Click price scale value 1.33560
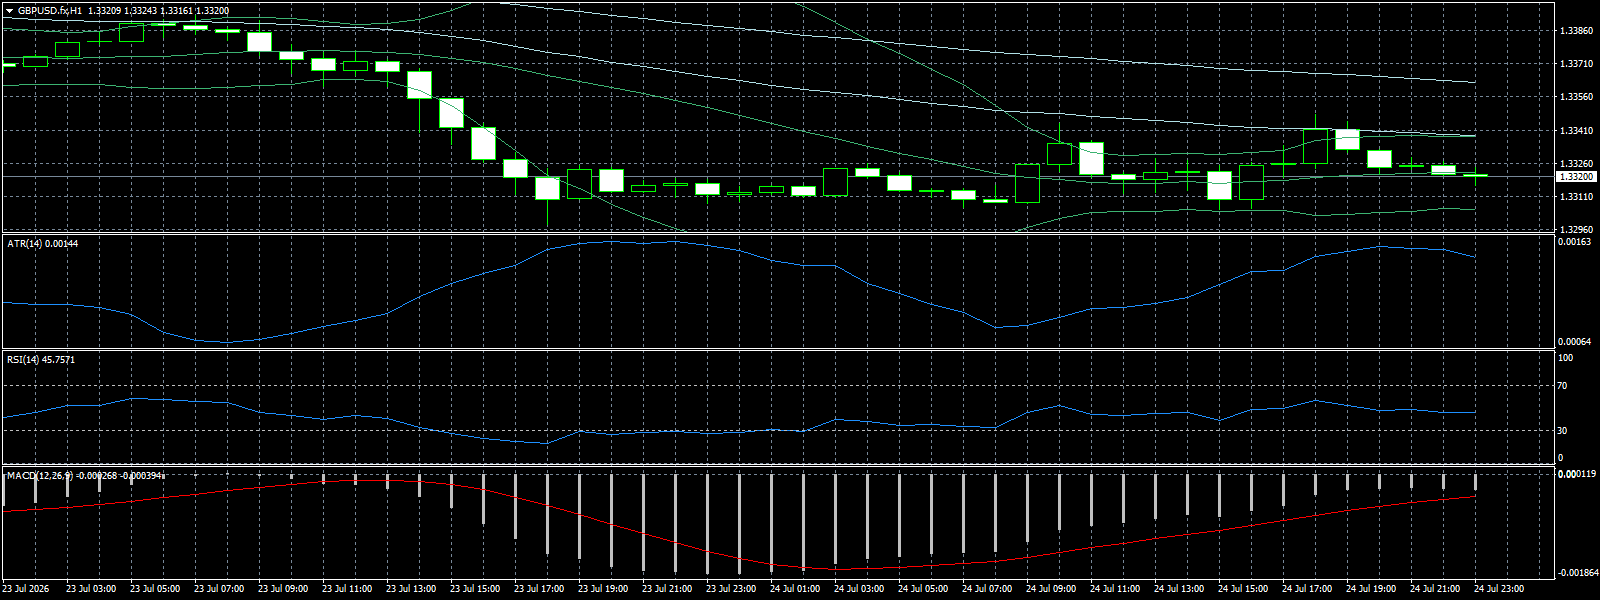 (1576, 97)
